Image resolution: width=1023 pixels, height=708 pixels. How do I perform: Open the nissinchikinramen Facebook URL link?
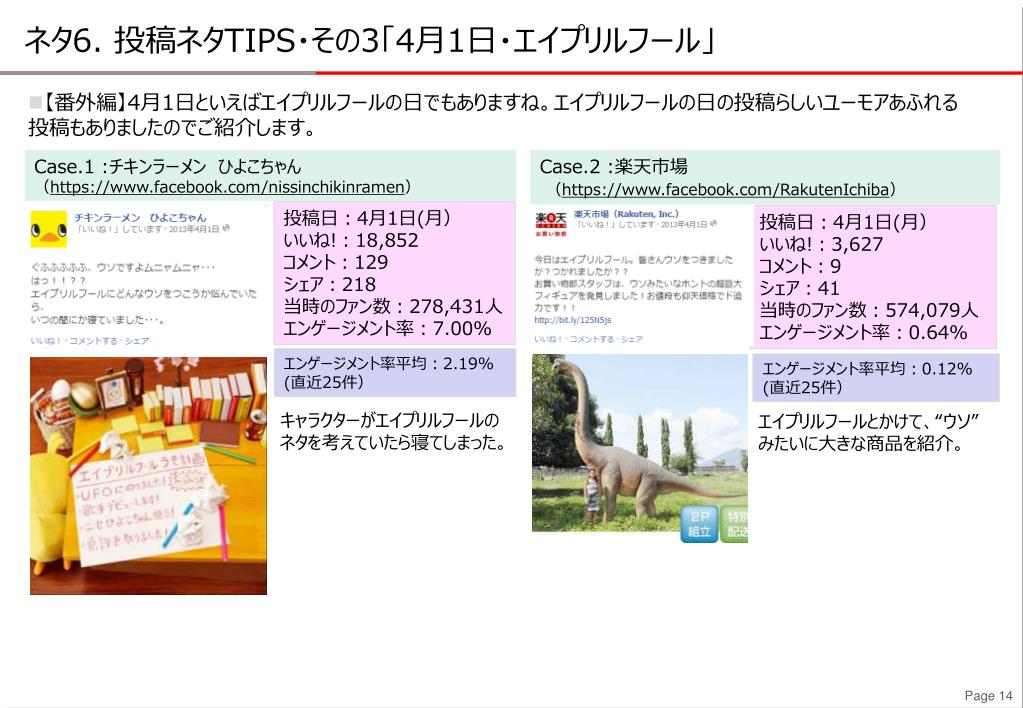(226, 187)
